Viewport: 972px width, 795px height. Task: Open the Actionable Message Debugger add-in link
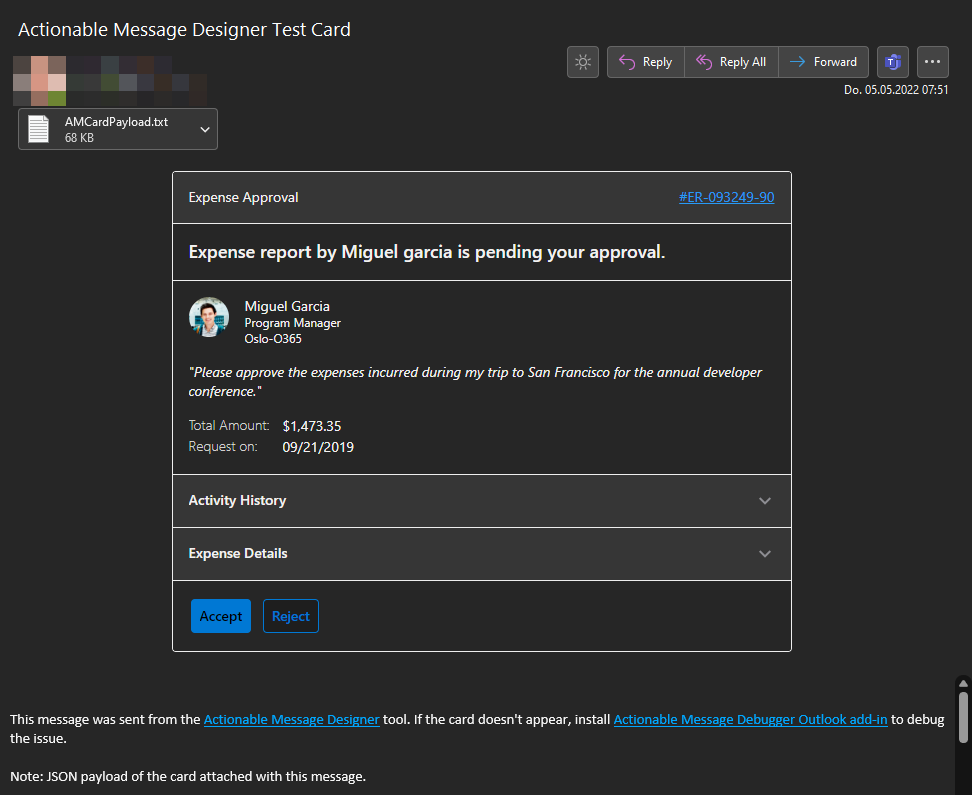(x=750, y=719)
